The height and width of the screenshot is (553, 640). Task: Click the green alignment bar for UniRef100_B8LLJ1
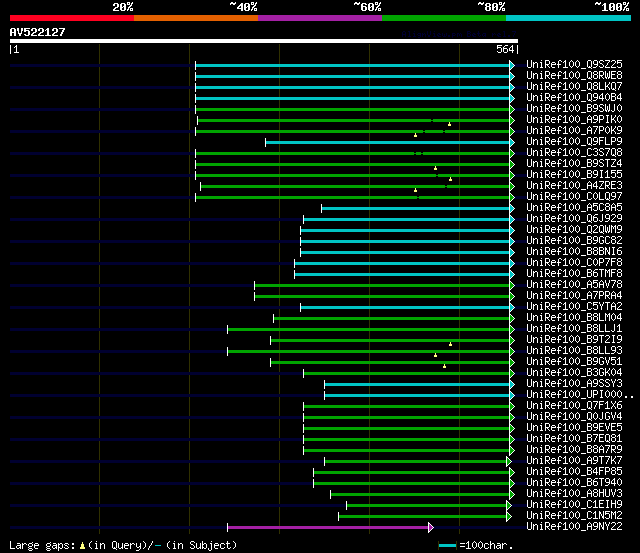(369, 329)
